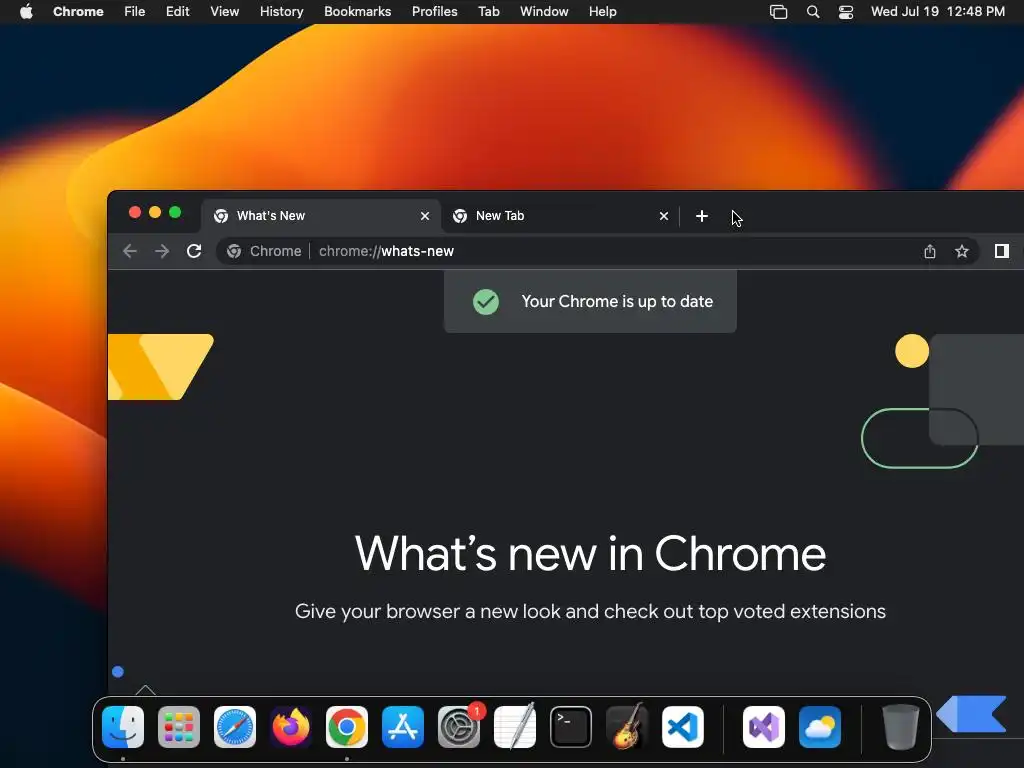This screenshot has height=768, width=1024.
Task: Close the New Tab tab
Action: click(x=664, y=216)
